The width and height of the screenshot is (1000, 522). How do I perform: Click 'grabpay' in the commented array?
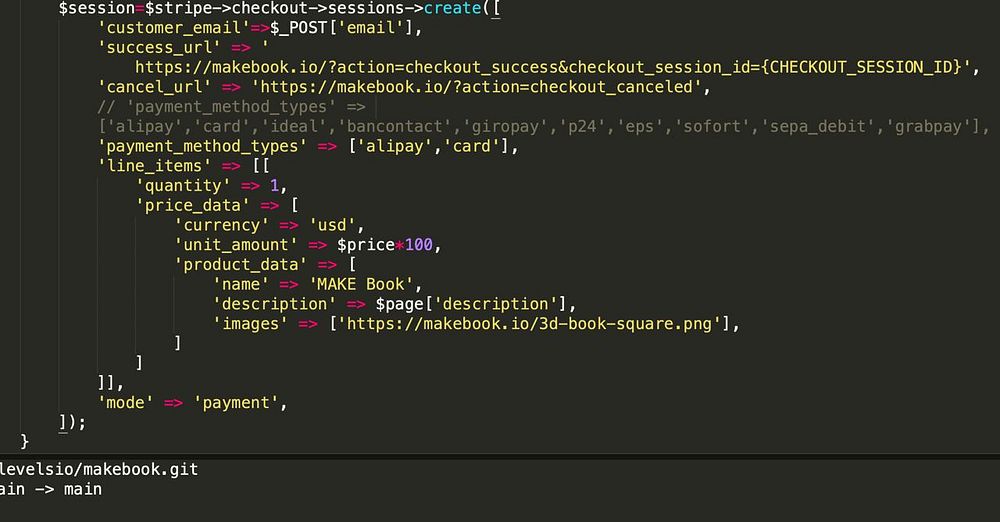click(928, 126)
